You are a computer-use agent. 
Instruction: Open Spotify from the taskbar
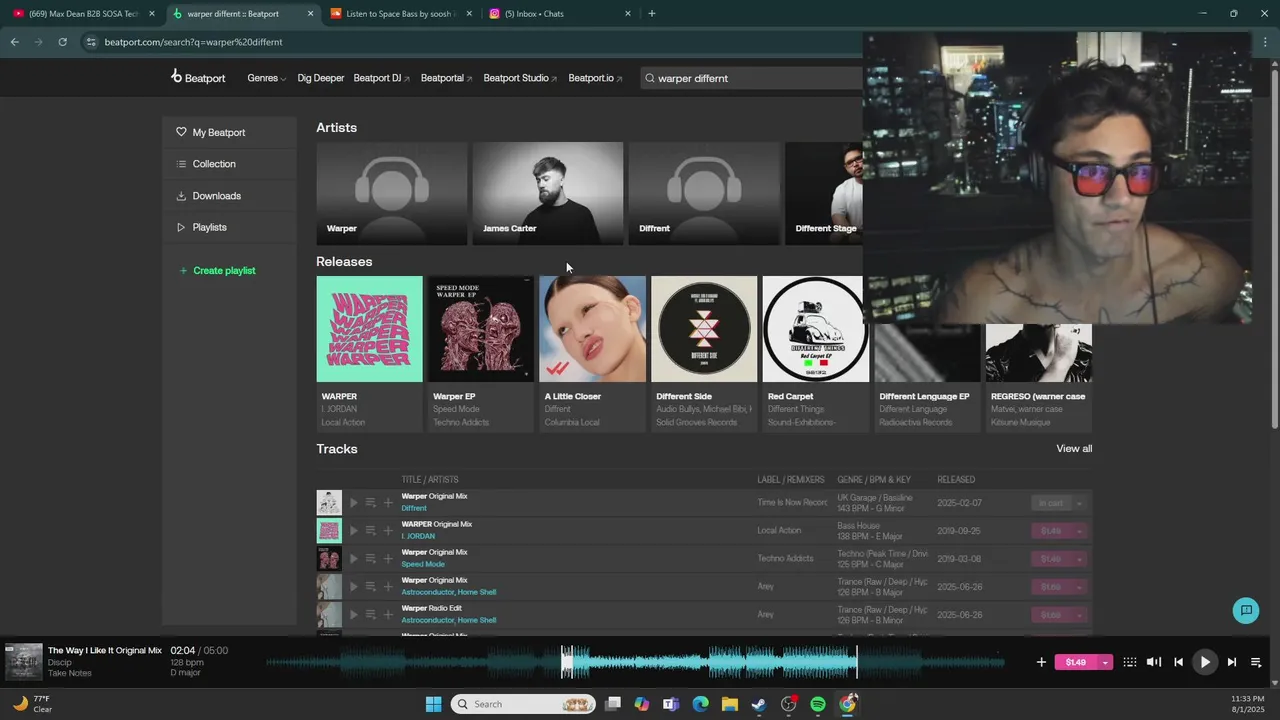tap(818, 704)
